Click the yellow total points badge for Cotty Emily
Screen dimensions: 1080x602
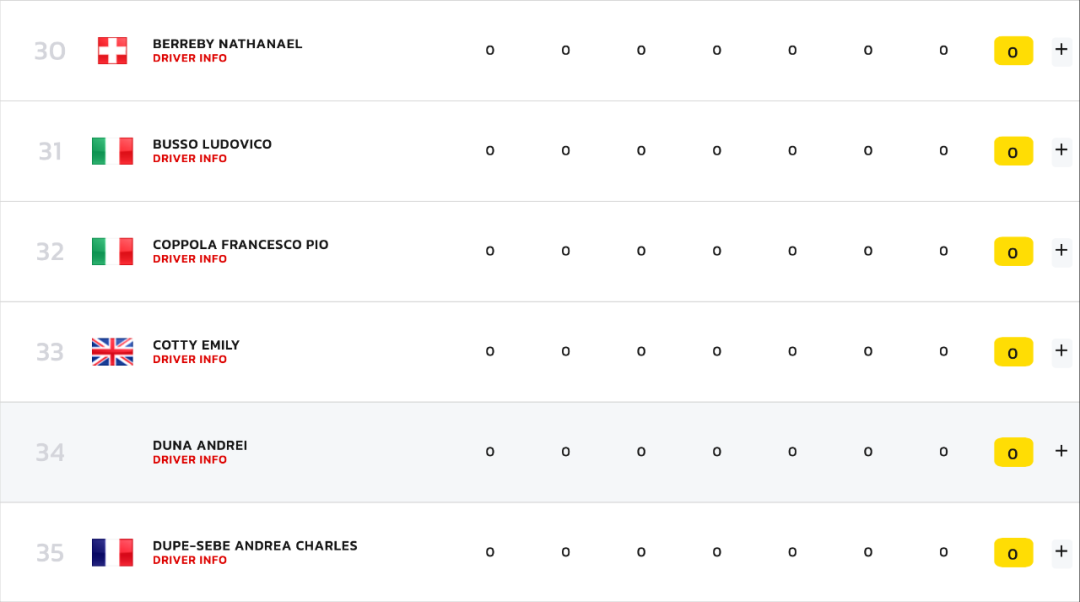coord(1013,352)
